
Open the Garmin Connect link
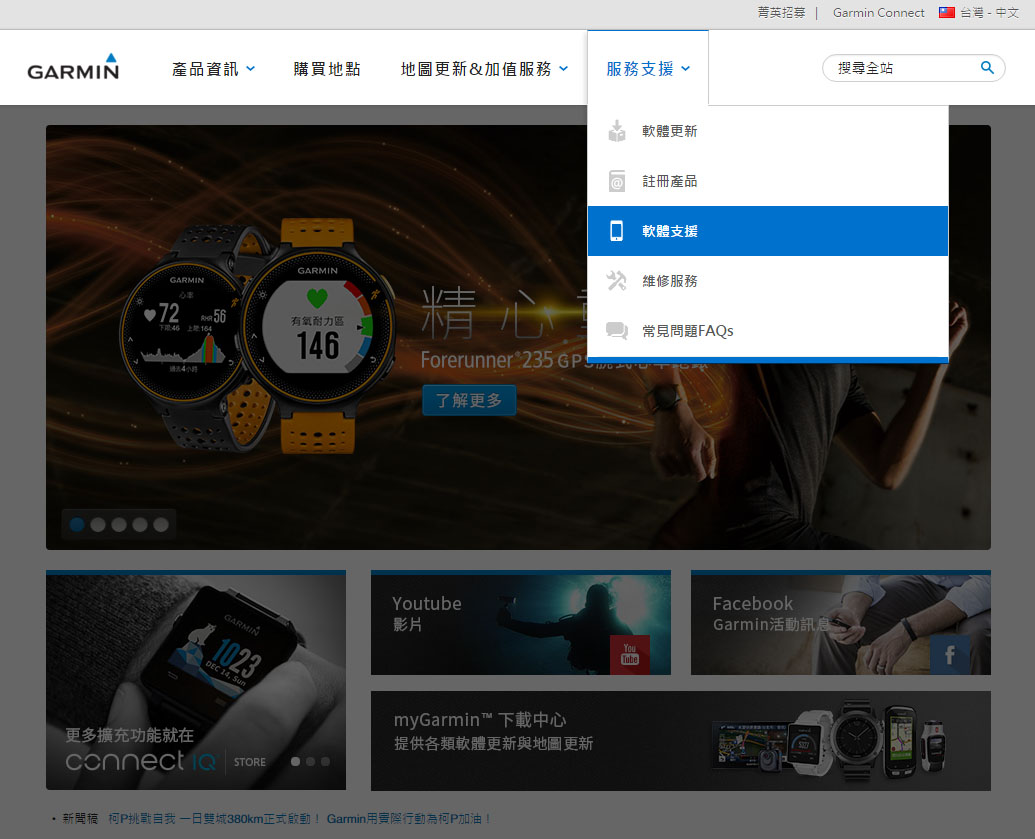[x=878, y=13]
